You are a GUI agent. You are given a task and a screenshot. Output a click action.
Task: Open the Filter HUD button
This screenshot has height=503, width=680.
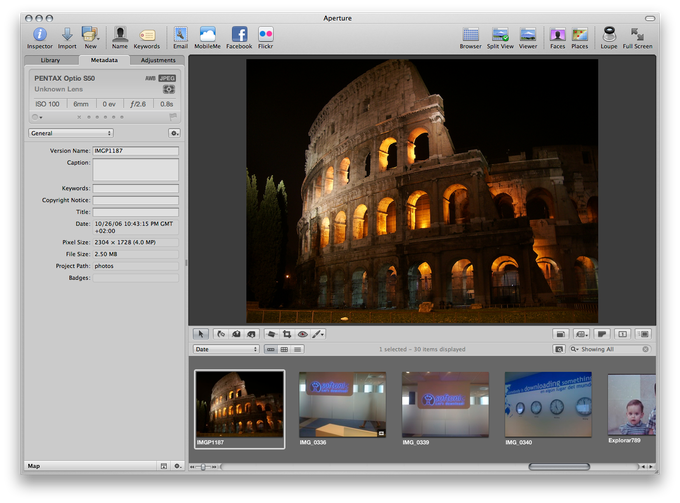coord(559,349)
